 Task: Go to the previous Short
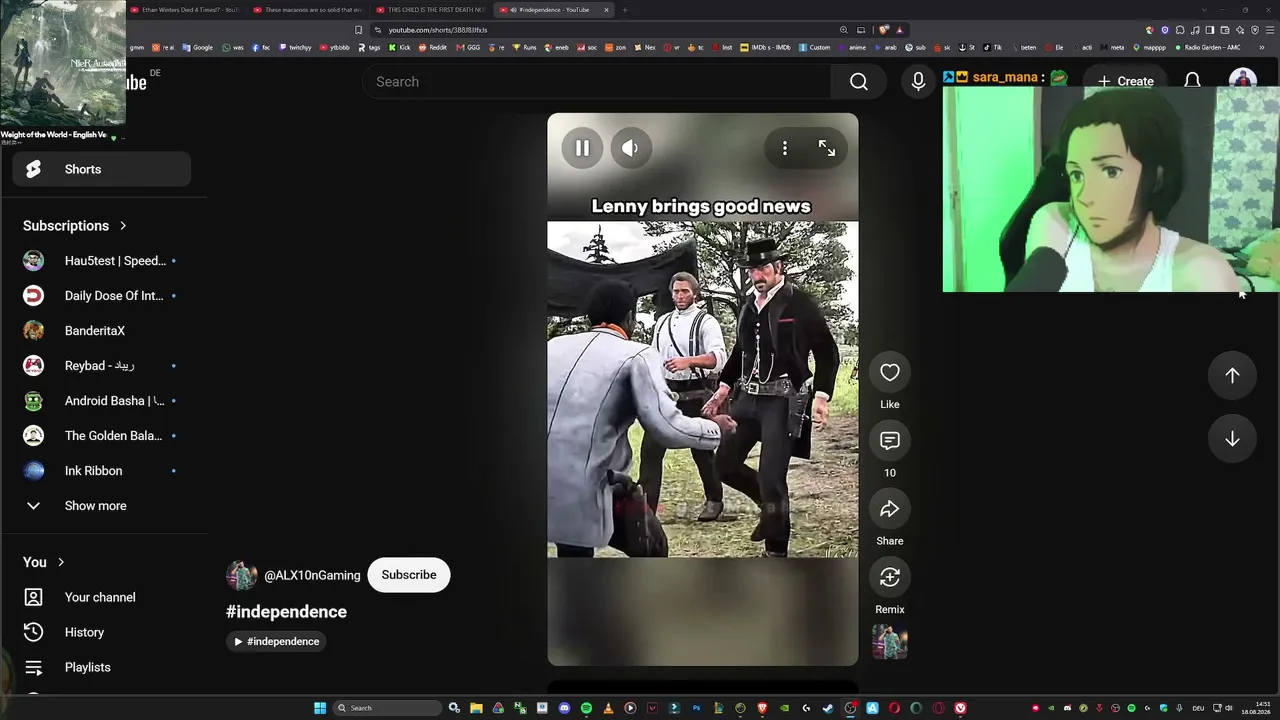1232,375
